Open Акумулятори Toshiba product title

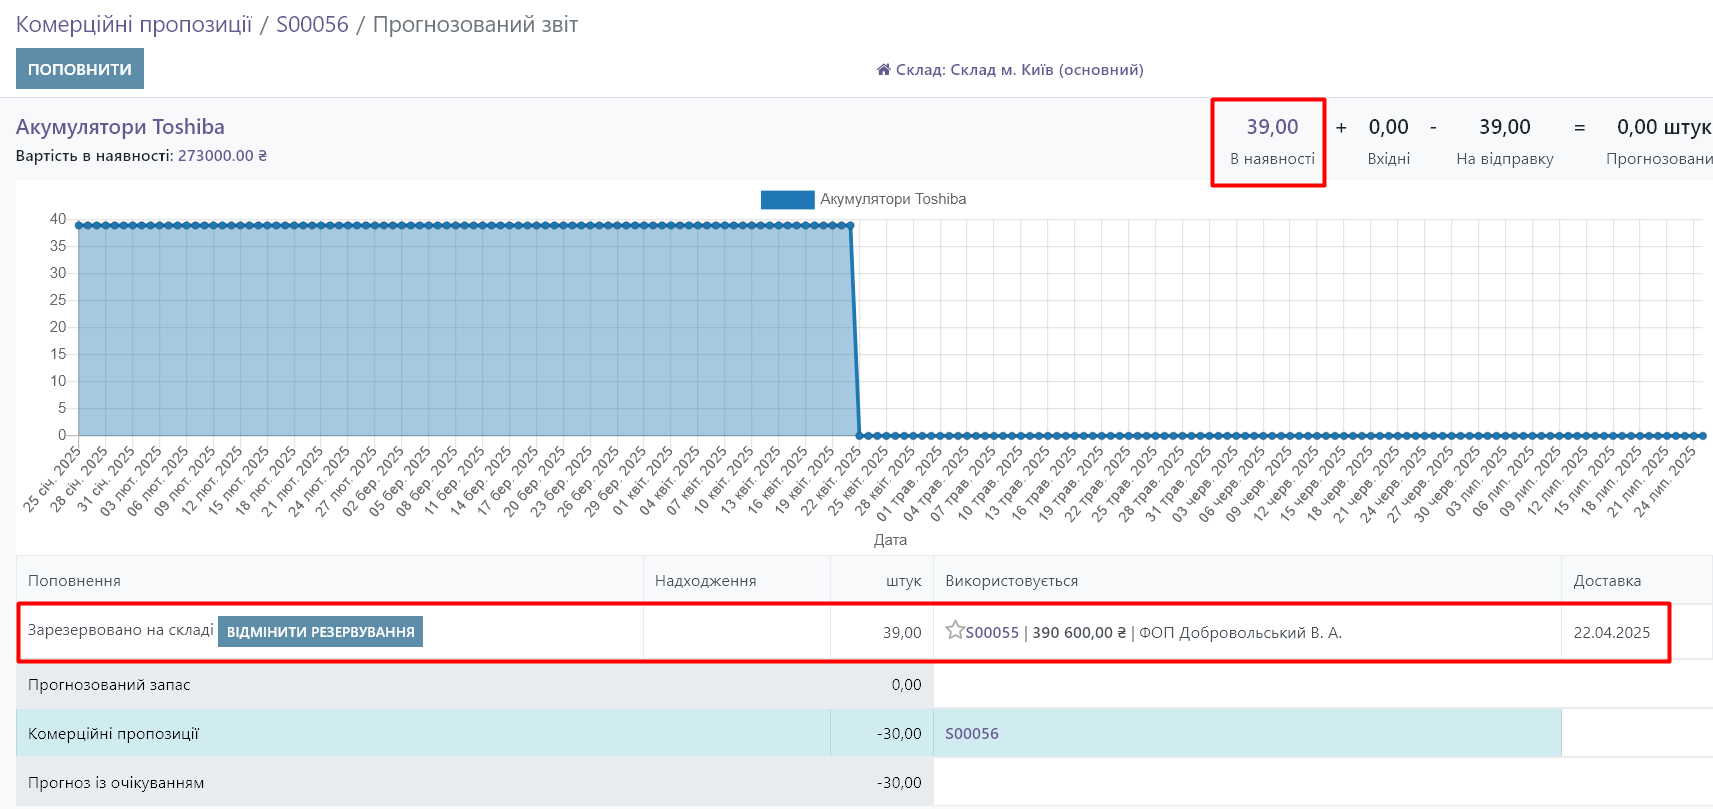[120, 127]
